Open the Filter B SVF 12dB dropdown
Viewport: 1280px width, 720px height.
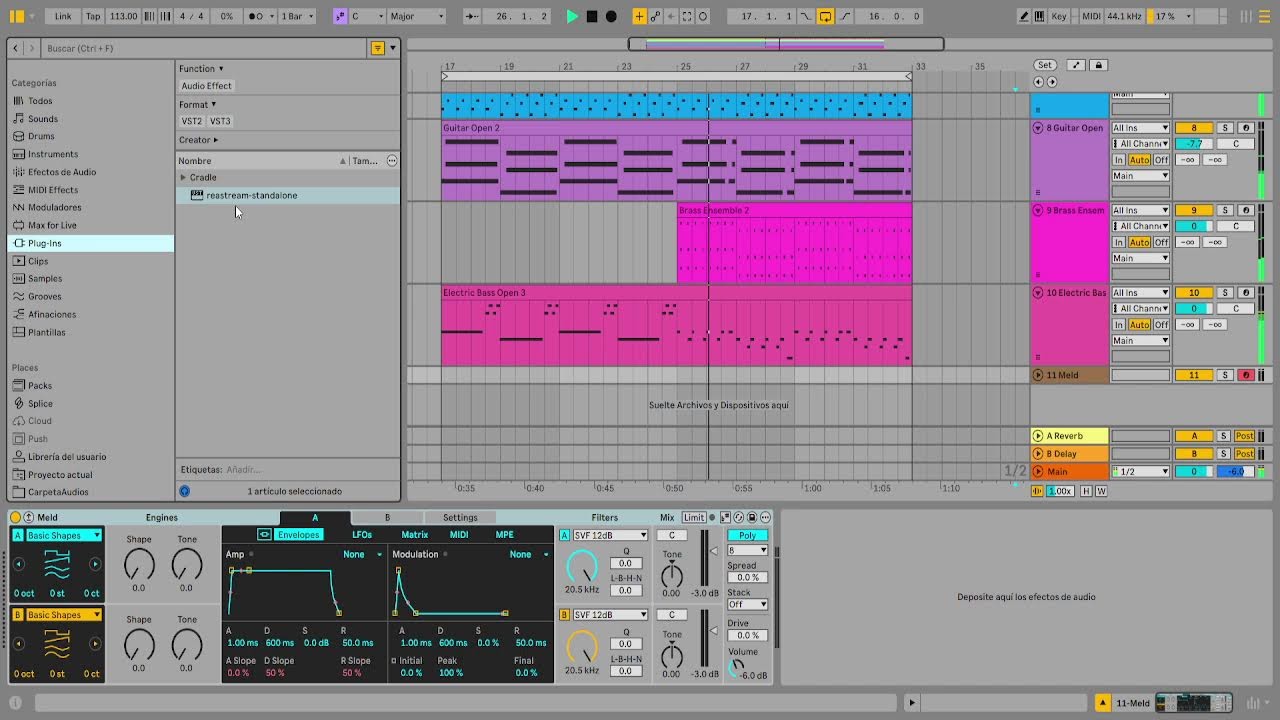point(610,614)
